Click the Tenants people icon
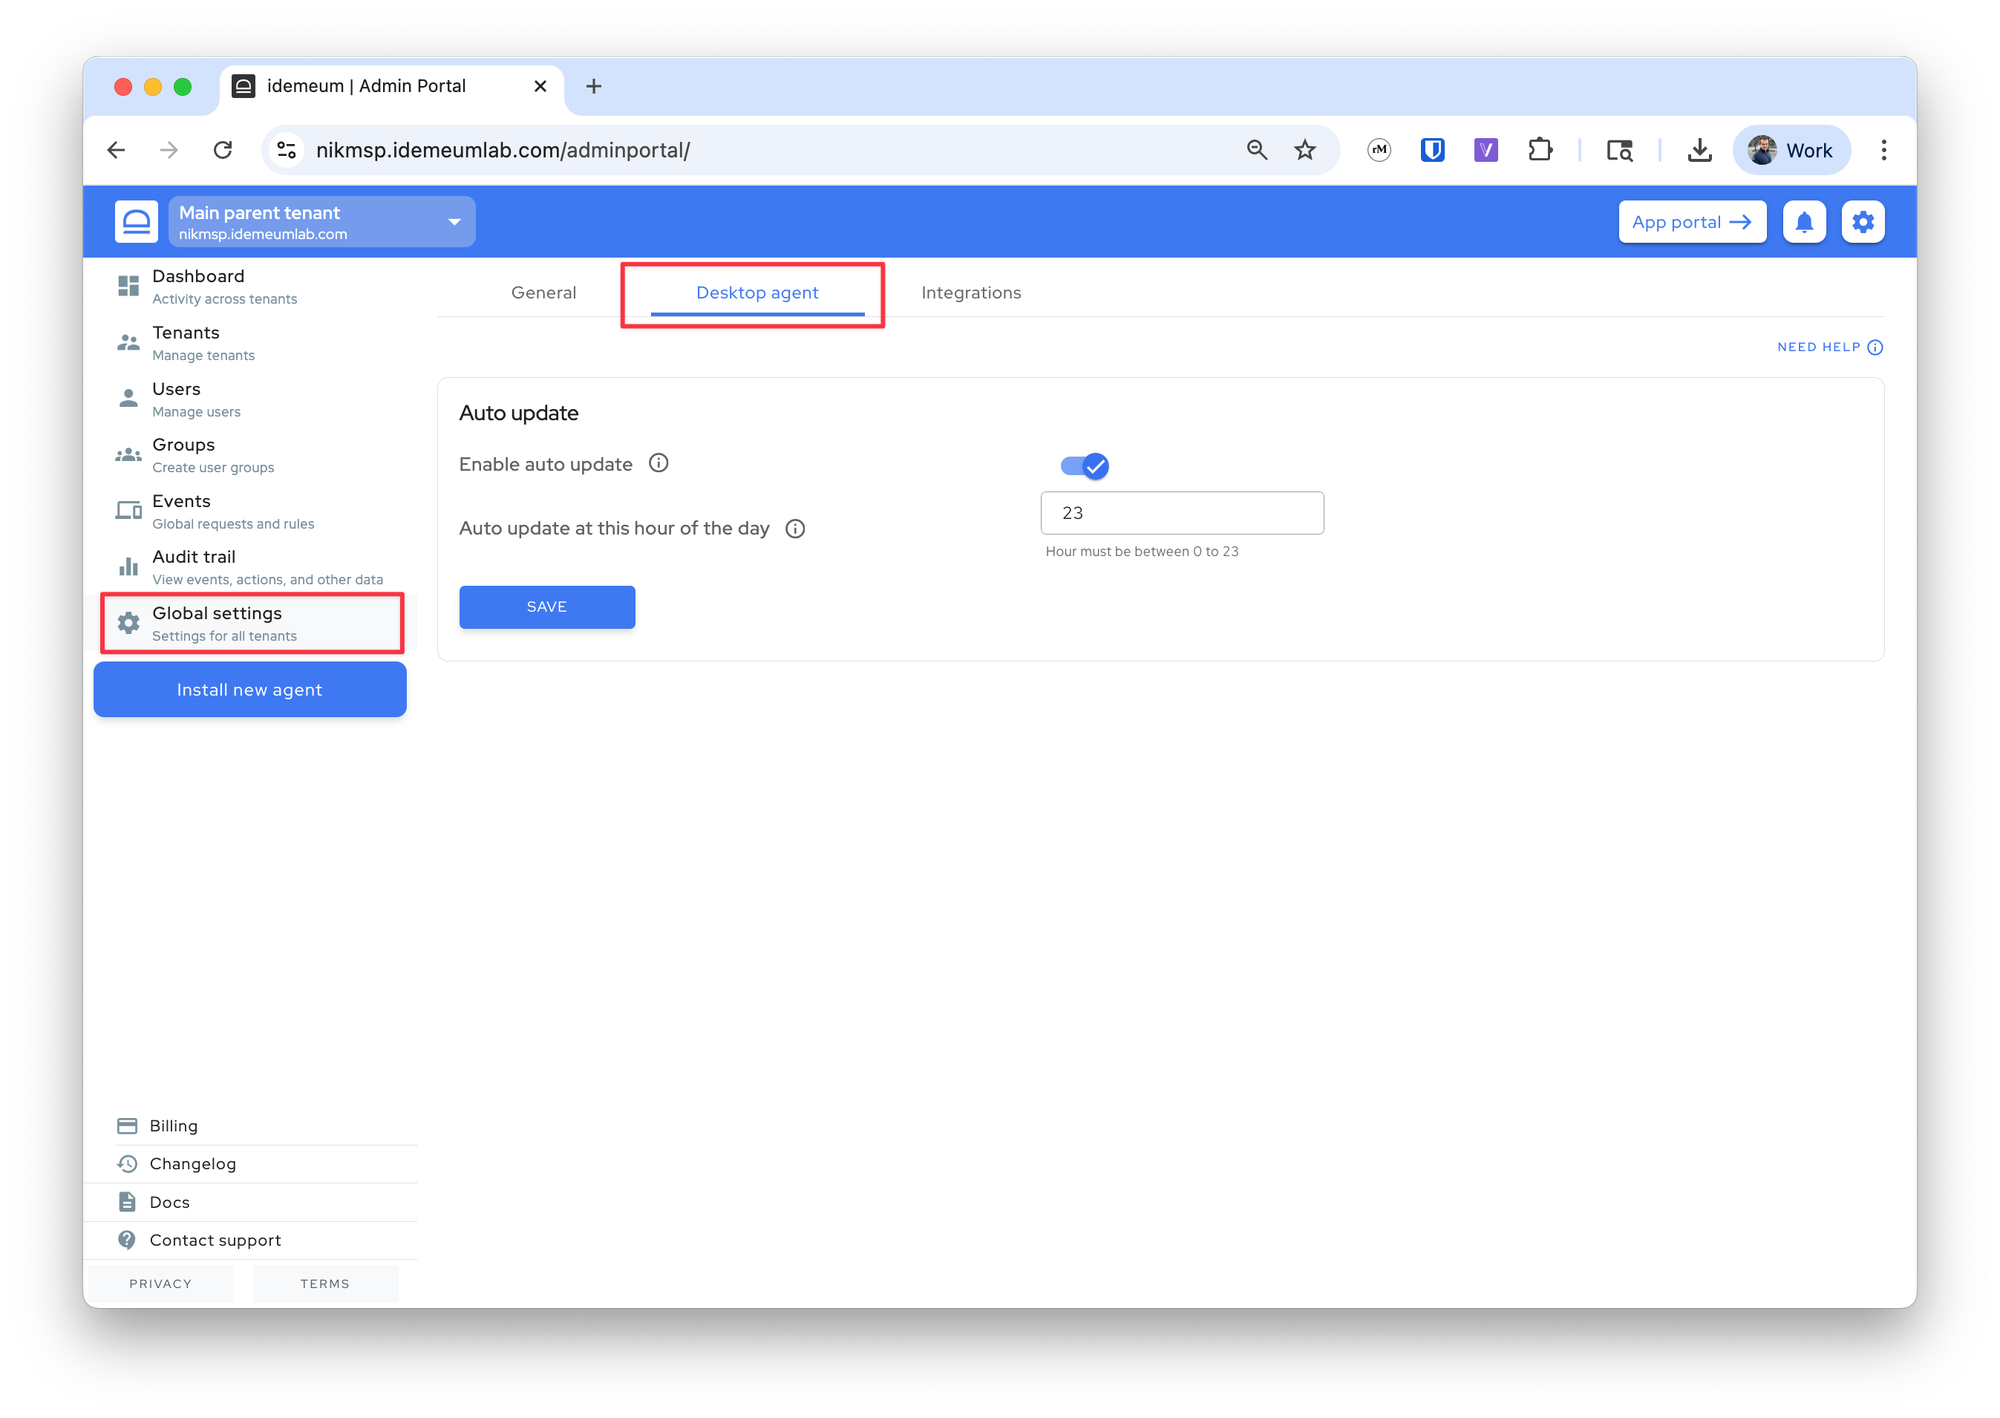 [x=129, y=343]
